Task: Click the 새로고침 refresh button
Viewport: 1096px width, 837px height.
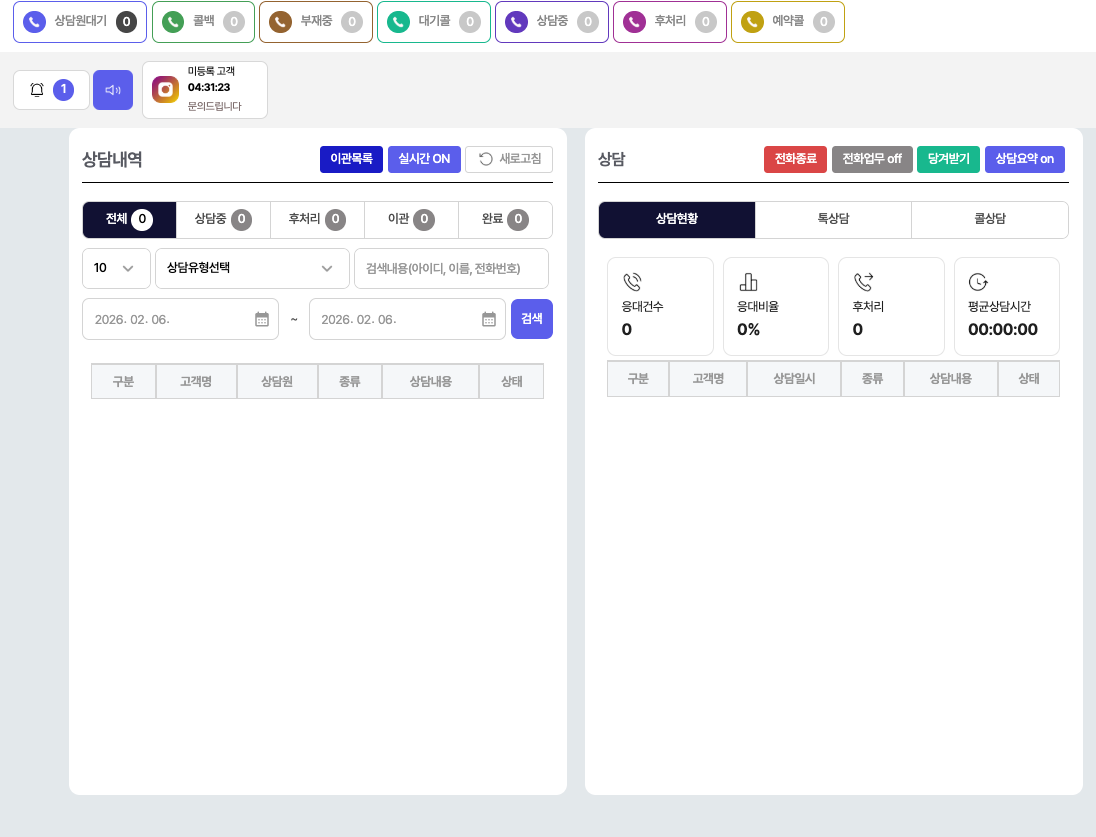Action: (x=509, y=159)
